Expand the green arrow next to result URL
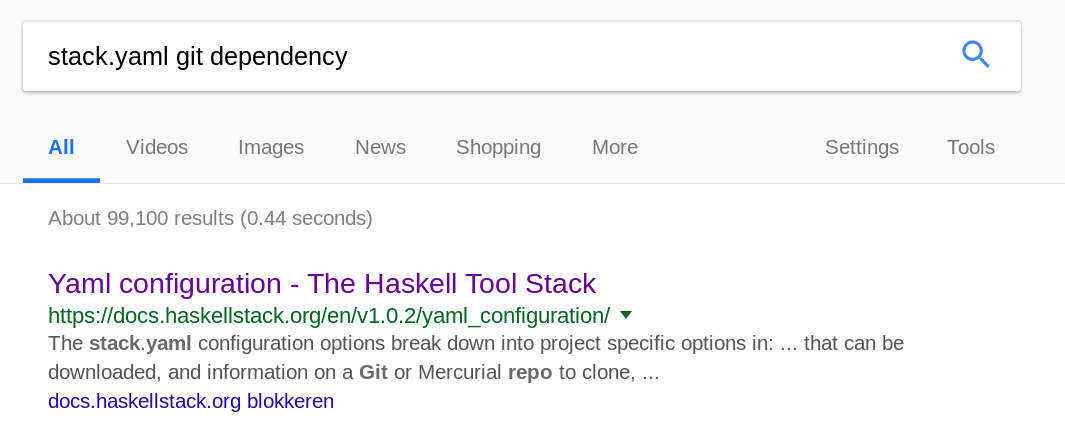This screenshot has width=1065, height=431. 626,315
